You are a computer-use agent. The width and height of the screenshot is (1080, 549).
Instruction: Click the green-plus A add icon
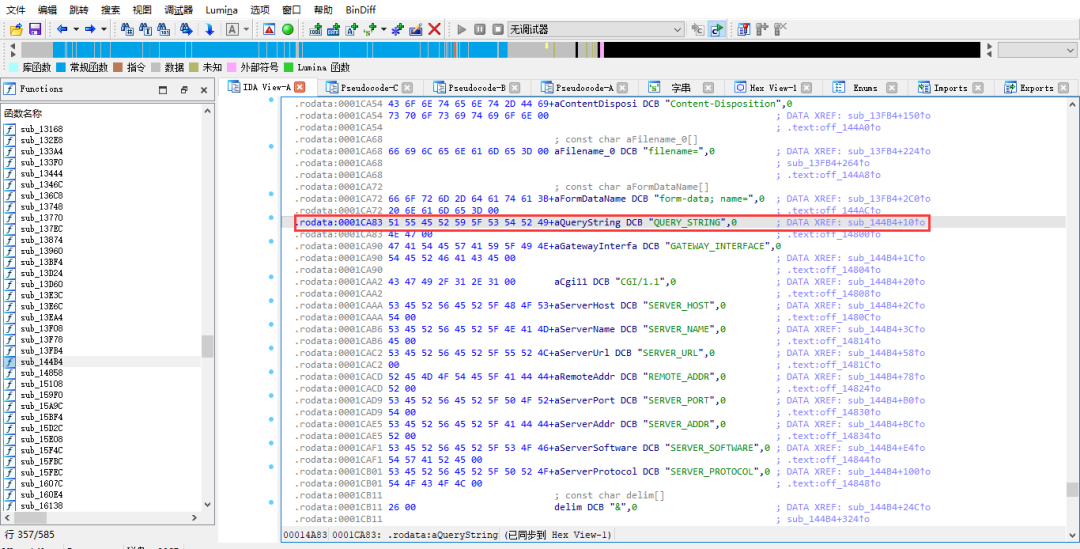[x=352, y=30]
